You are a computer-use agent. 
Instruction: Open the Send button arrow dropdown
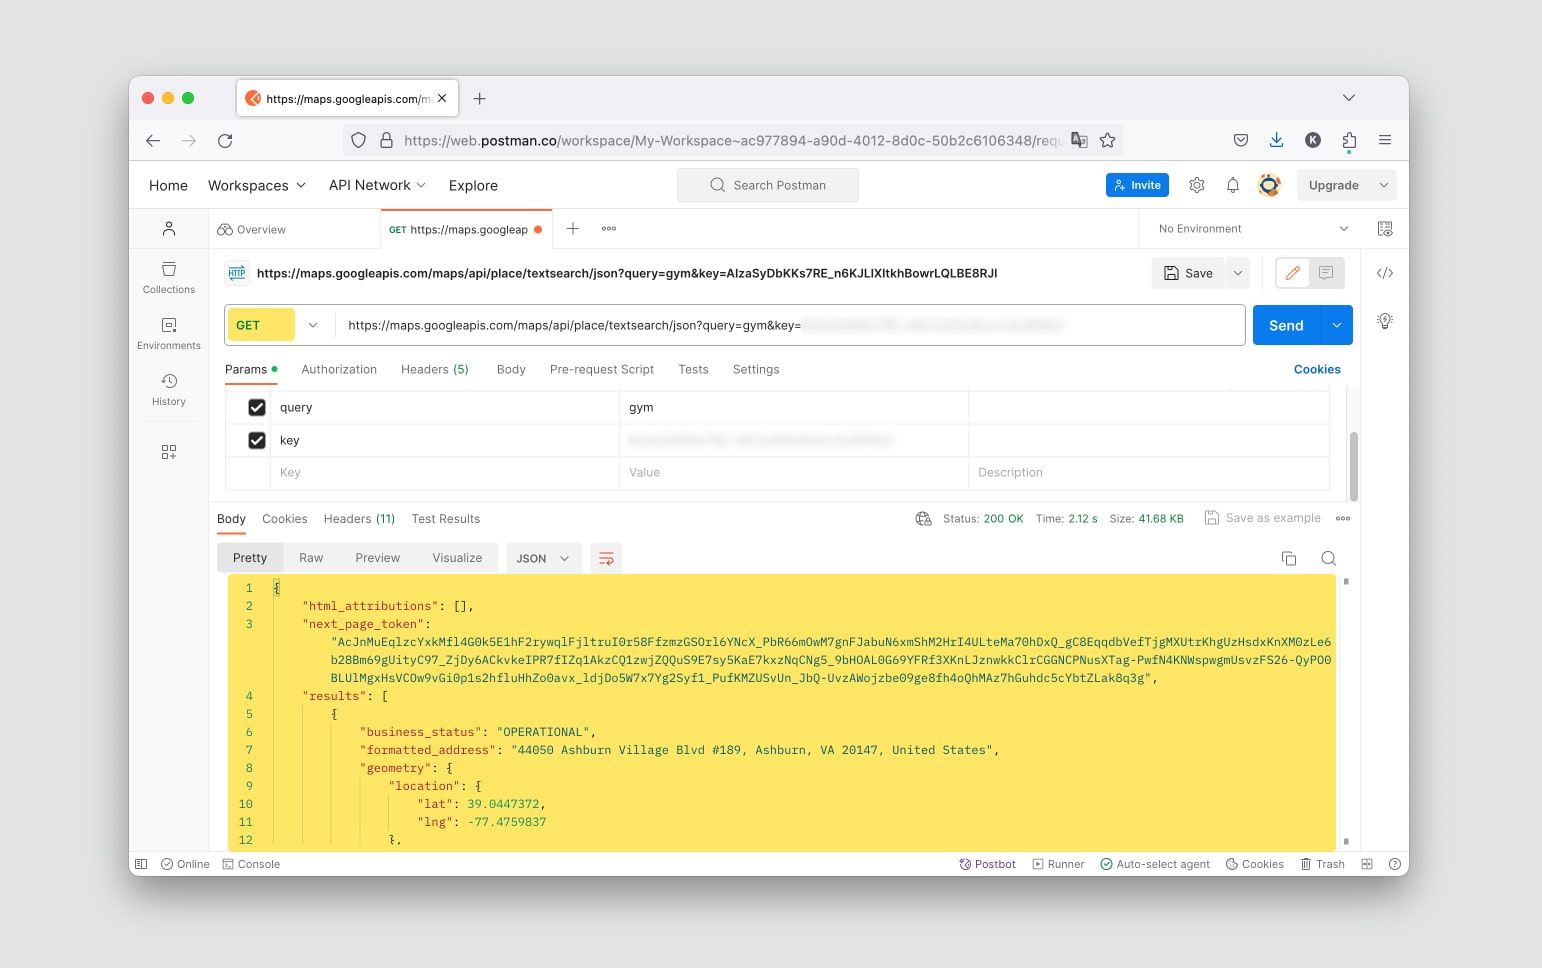click(x=1337, y=325)
